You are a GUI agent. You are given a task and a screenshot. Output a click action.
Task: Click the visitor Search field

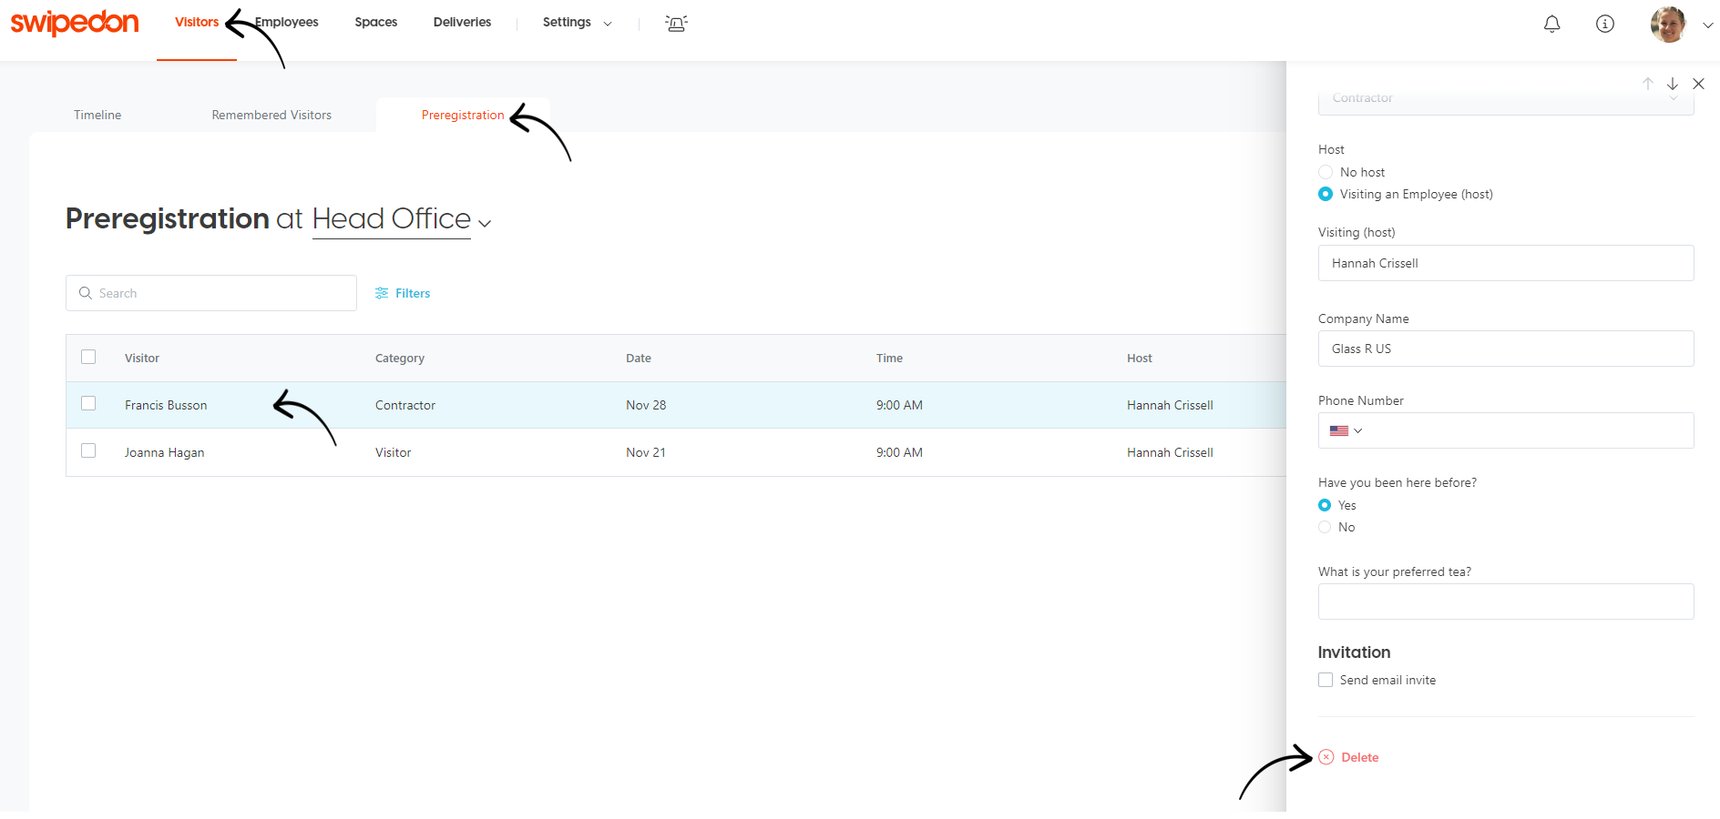[211, 293]
